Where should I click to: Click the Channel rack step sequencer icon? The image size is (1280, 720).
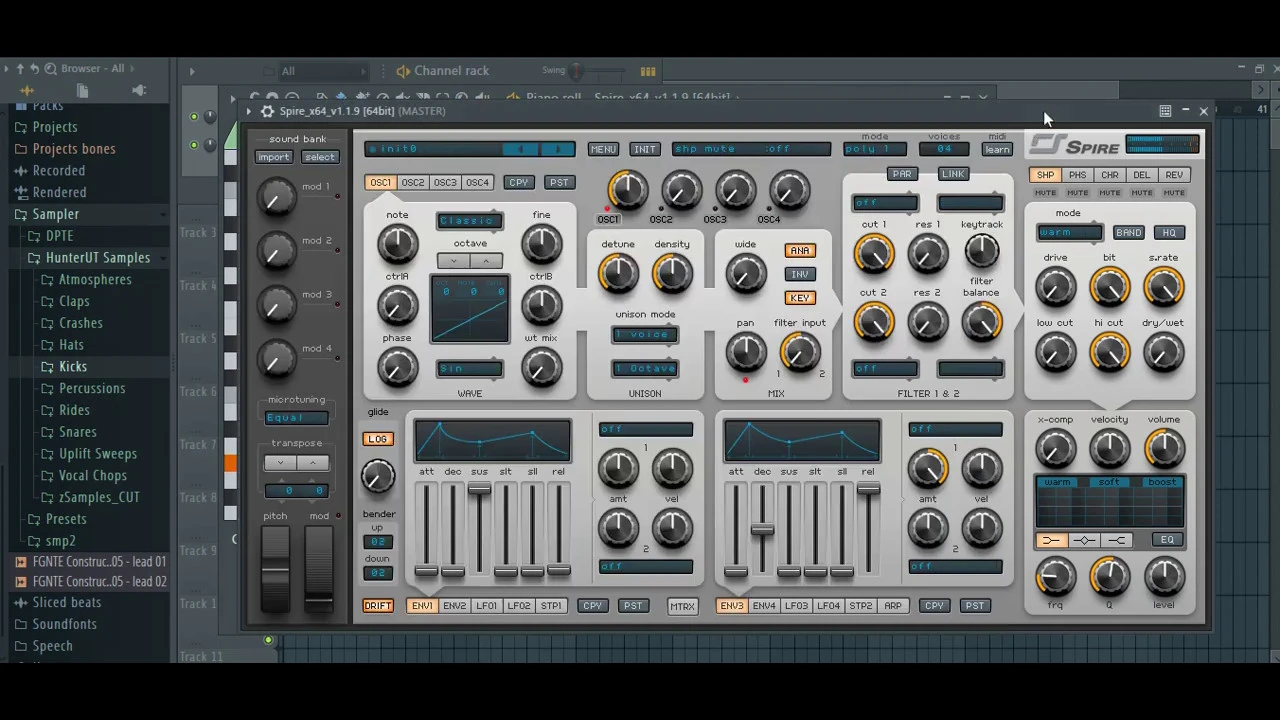[x=648, y=71]
